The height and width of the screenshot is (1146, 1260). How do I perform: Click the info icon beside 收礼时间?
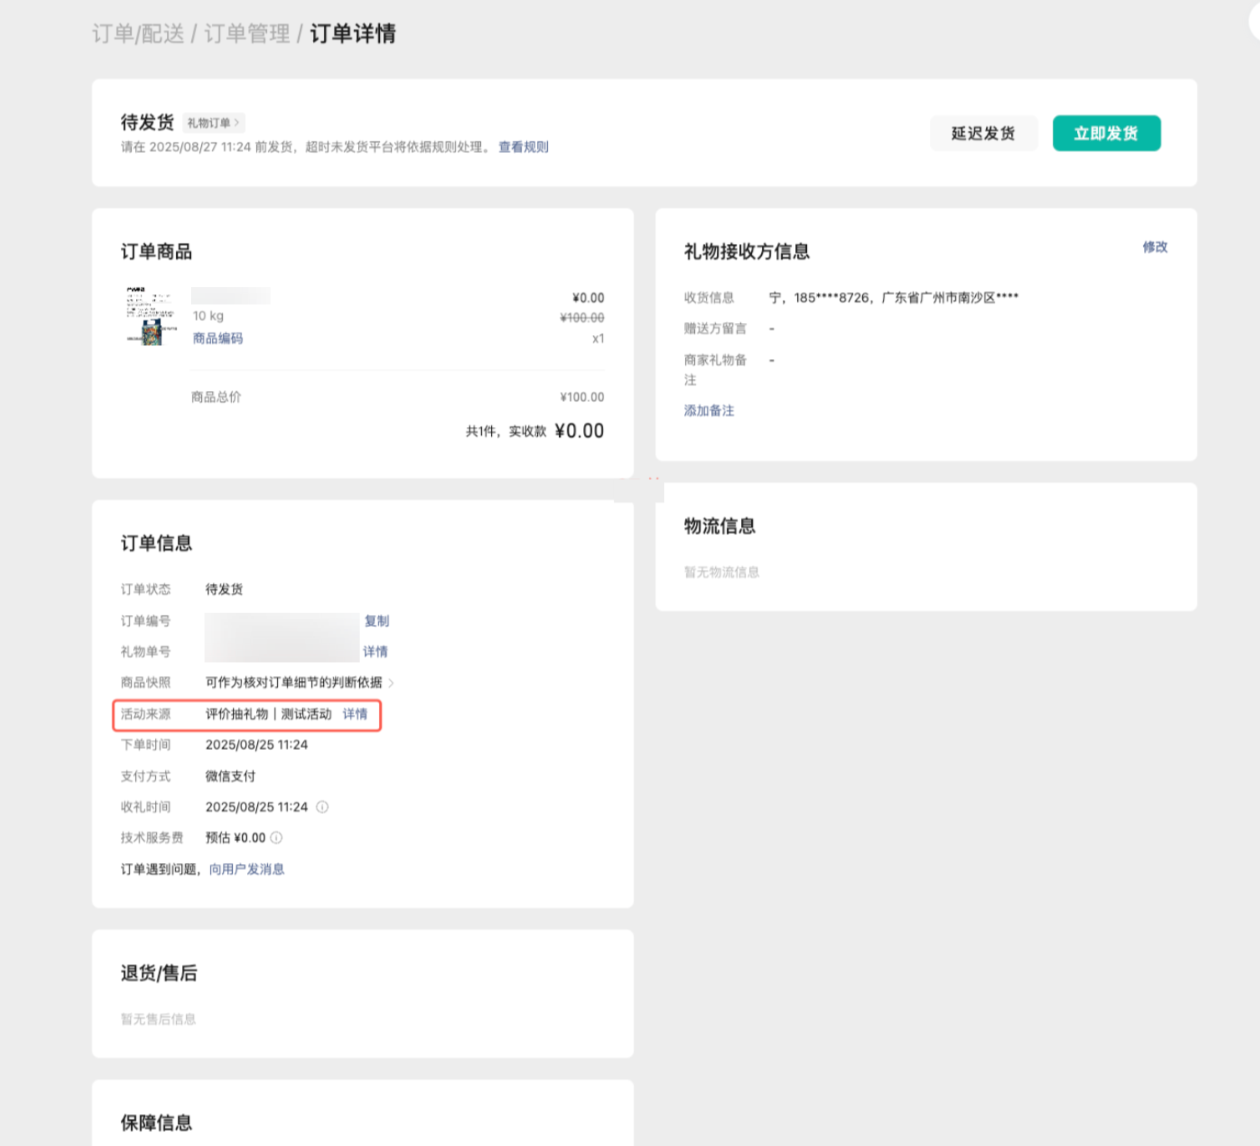322,807
